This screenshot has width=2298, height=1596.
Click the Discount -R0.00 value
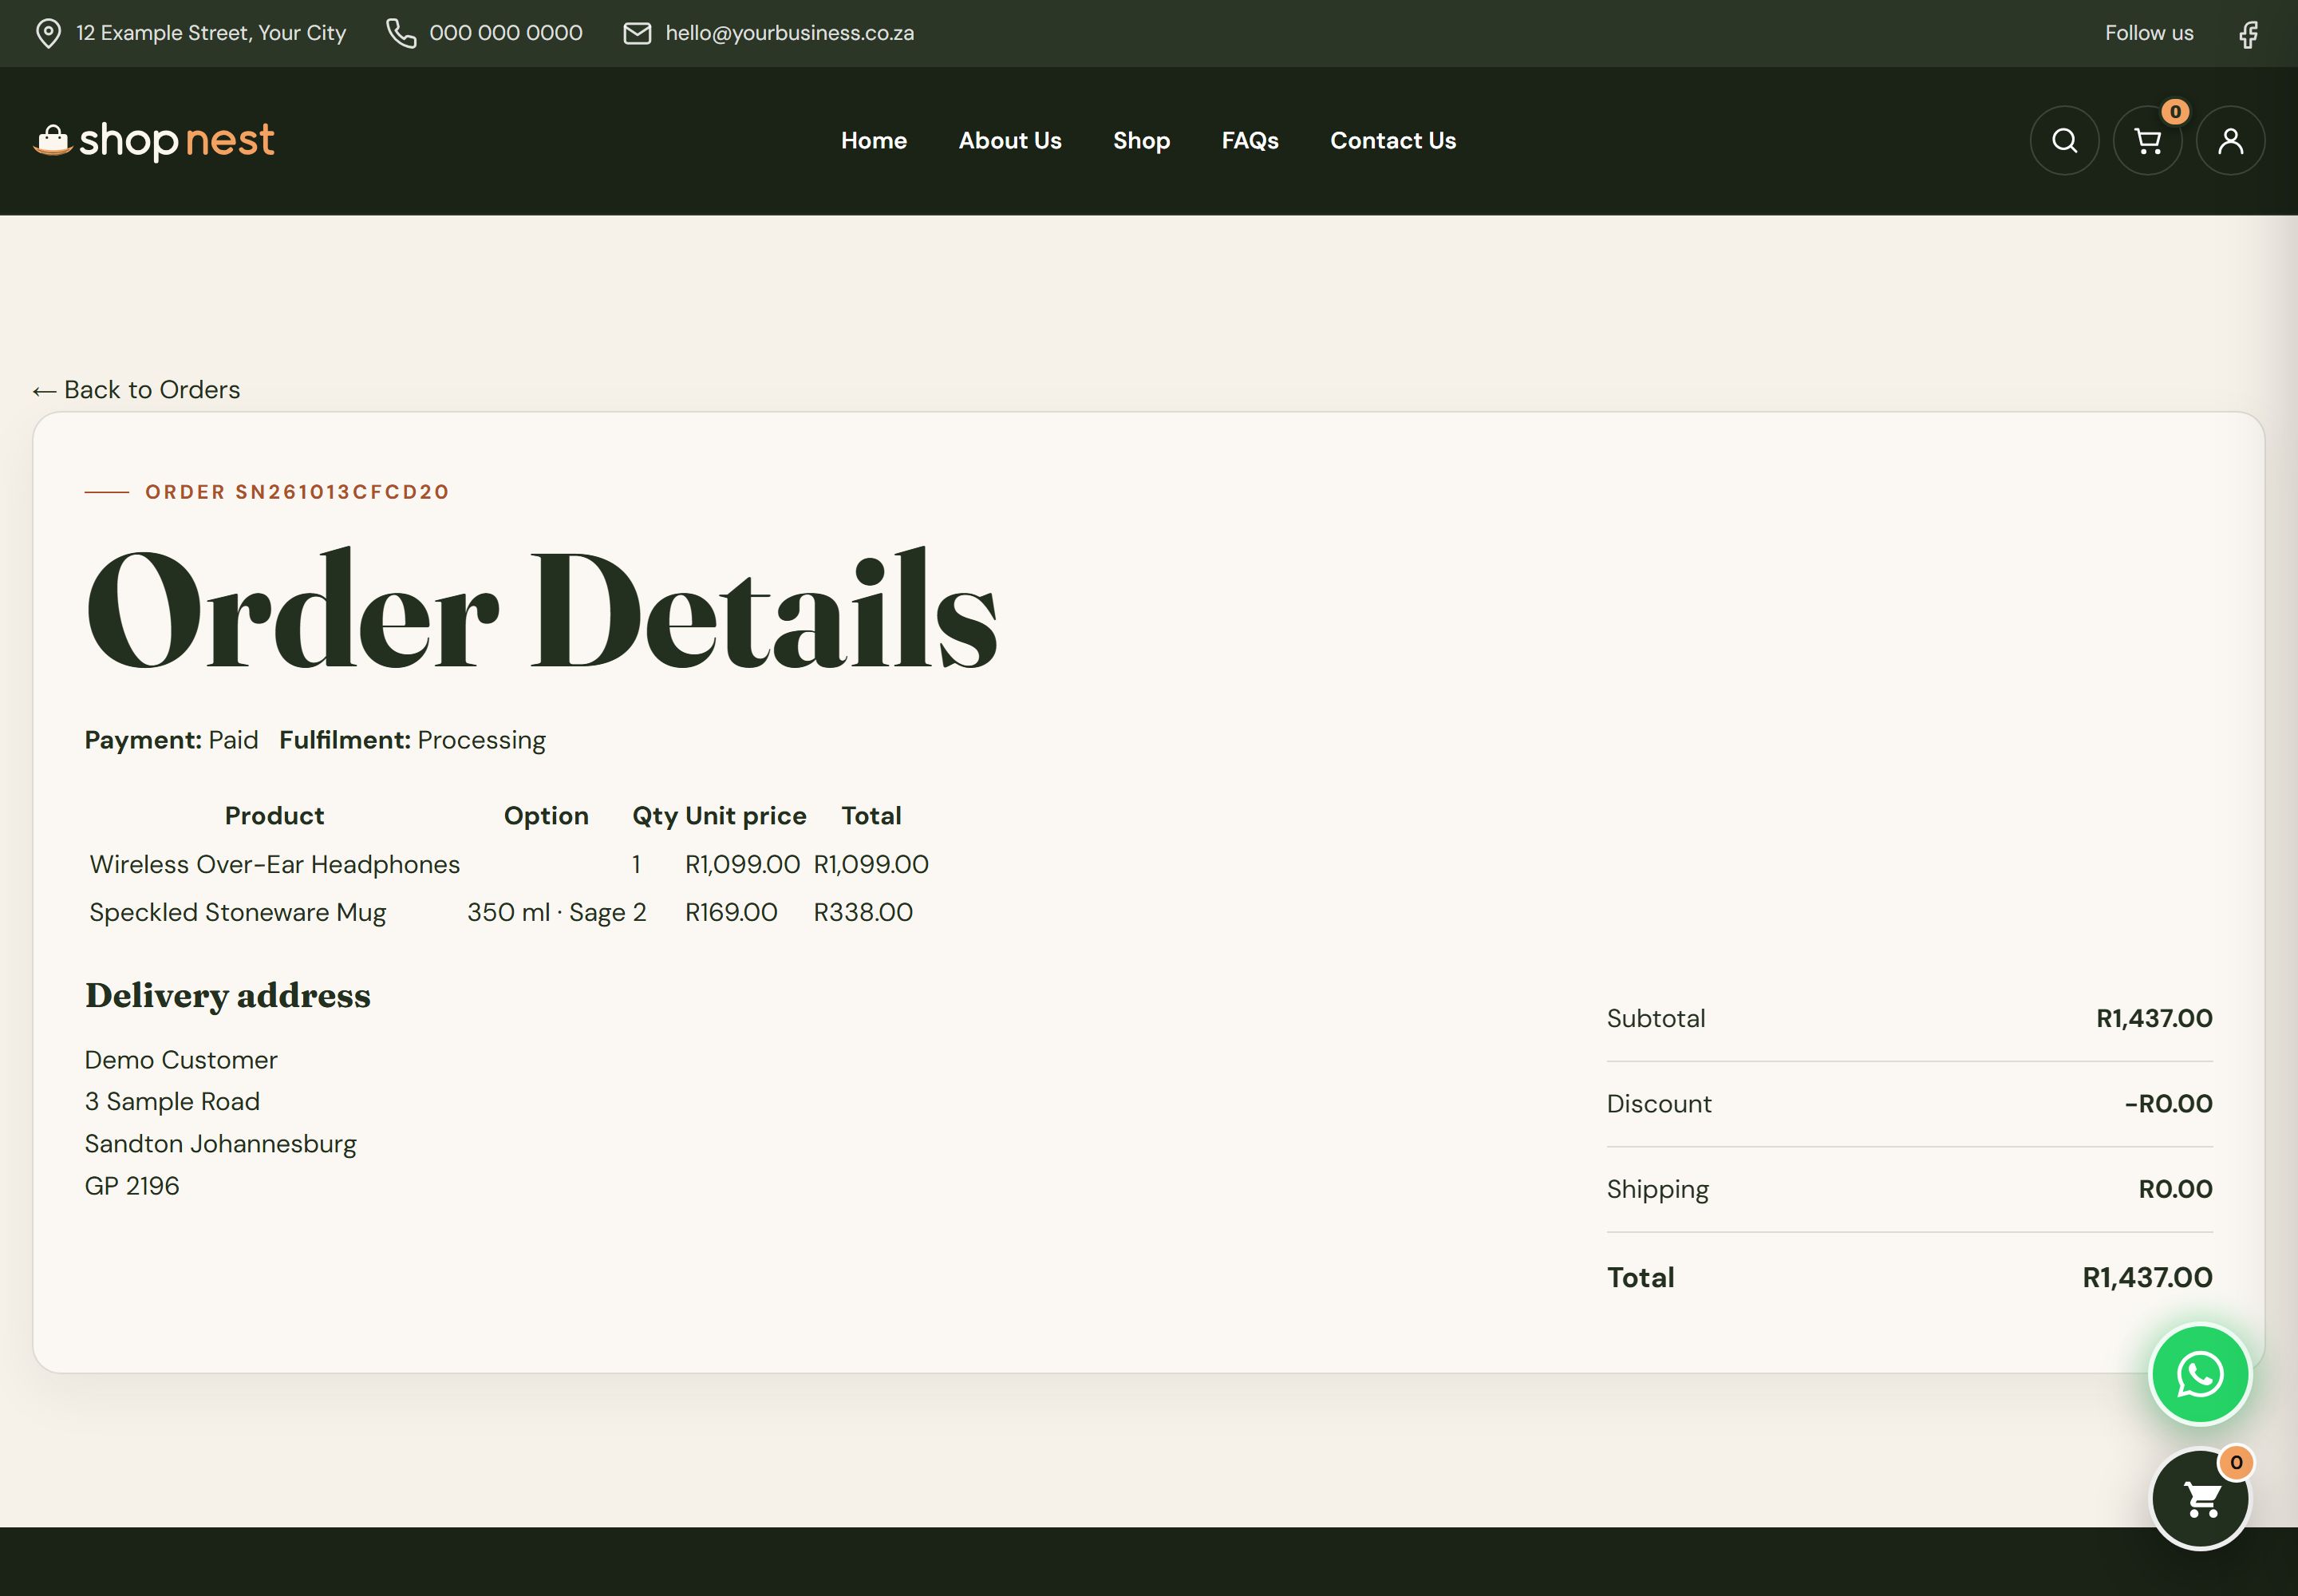pyautogui.click(x=2168, y=1103)
